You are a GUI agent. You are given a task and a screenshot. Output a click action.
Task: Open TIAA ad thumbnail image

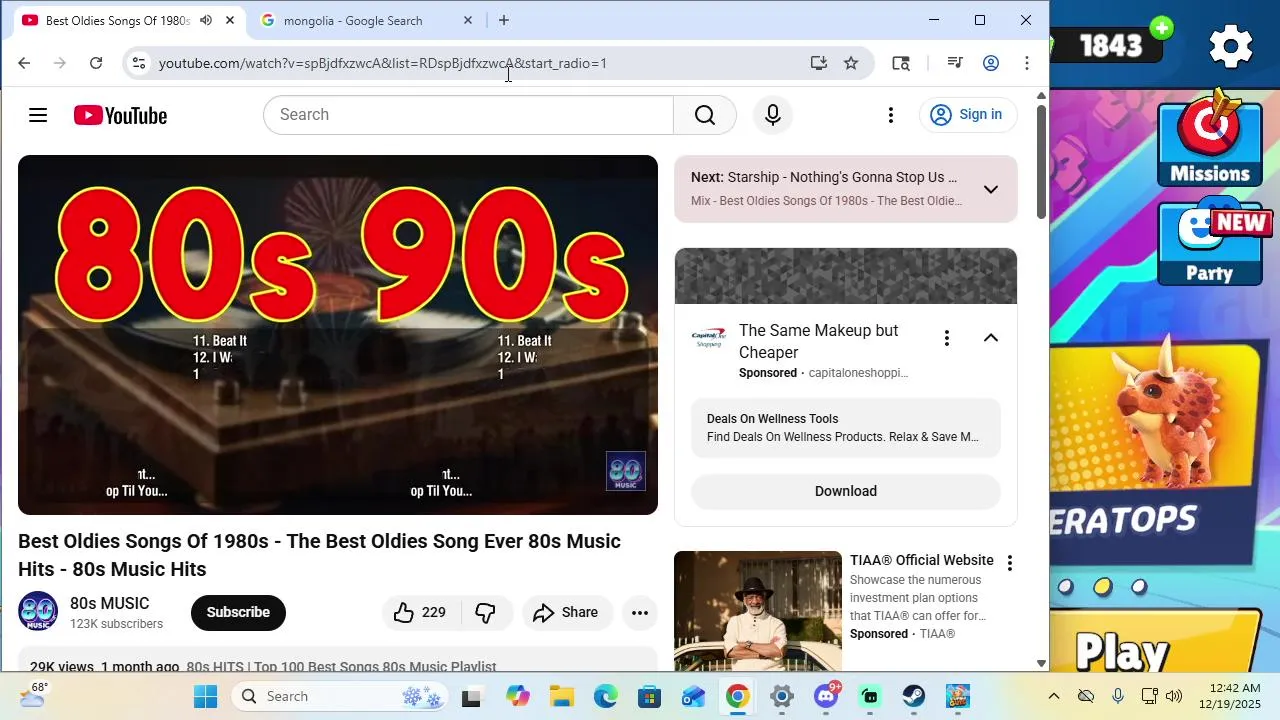(758, 611)
